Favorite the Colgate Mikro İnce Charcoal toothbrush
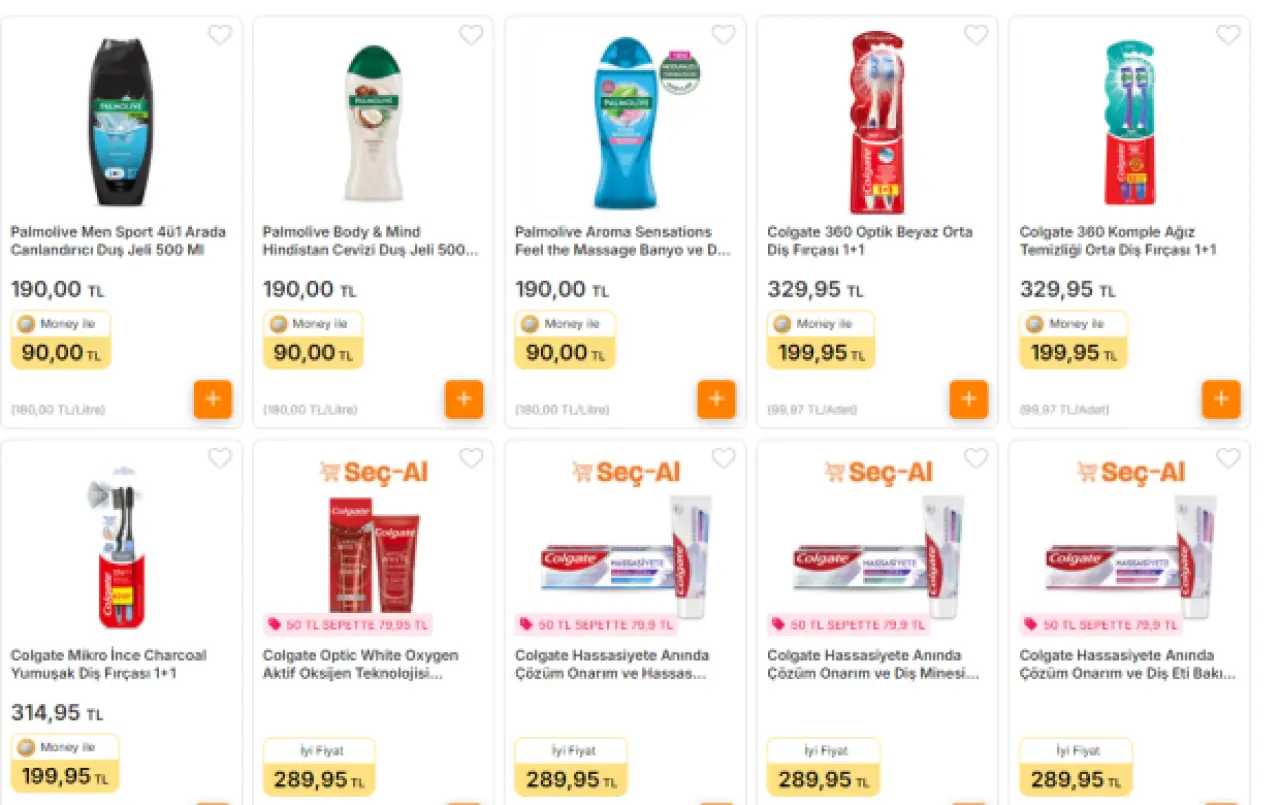The image size is (1280, 805). 219,458
